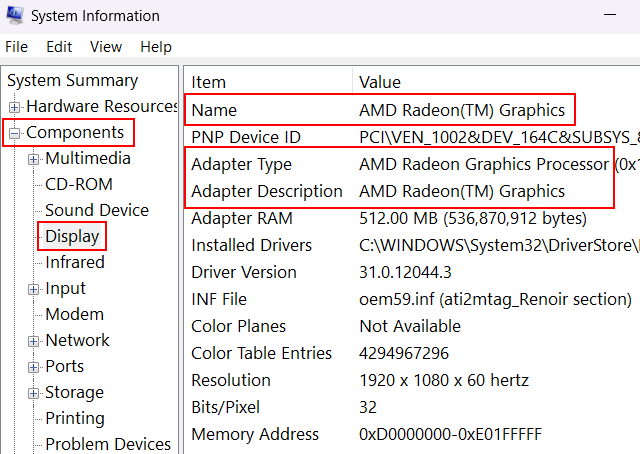Select Problem Devices in the tree
Screen dimensions: 640x454
108,444
